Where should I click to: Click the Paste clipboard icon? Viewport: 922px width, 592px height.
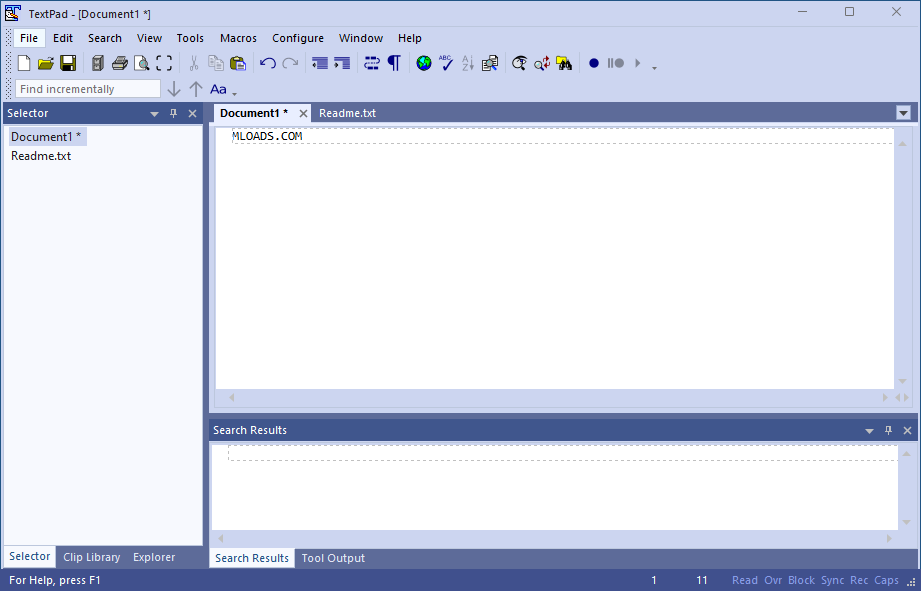pyautogui.click(x=238, y=63)
